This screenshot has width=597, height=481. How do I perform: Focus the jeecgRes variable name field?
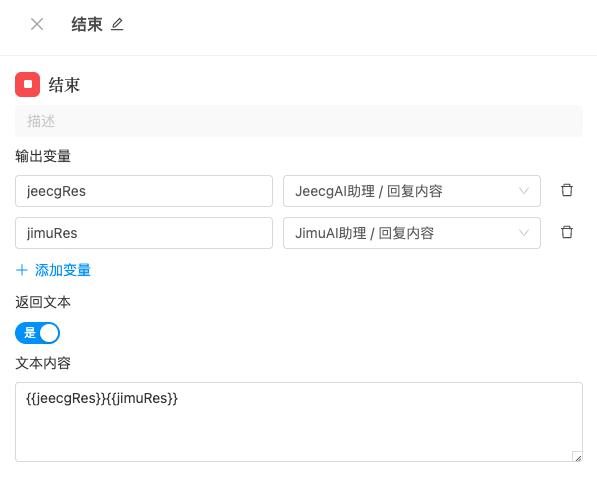(144, 191)
